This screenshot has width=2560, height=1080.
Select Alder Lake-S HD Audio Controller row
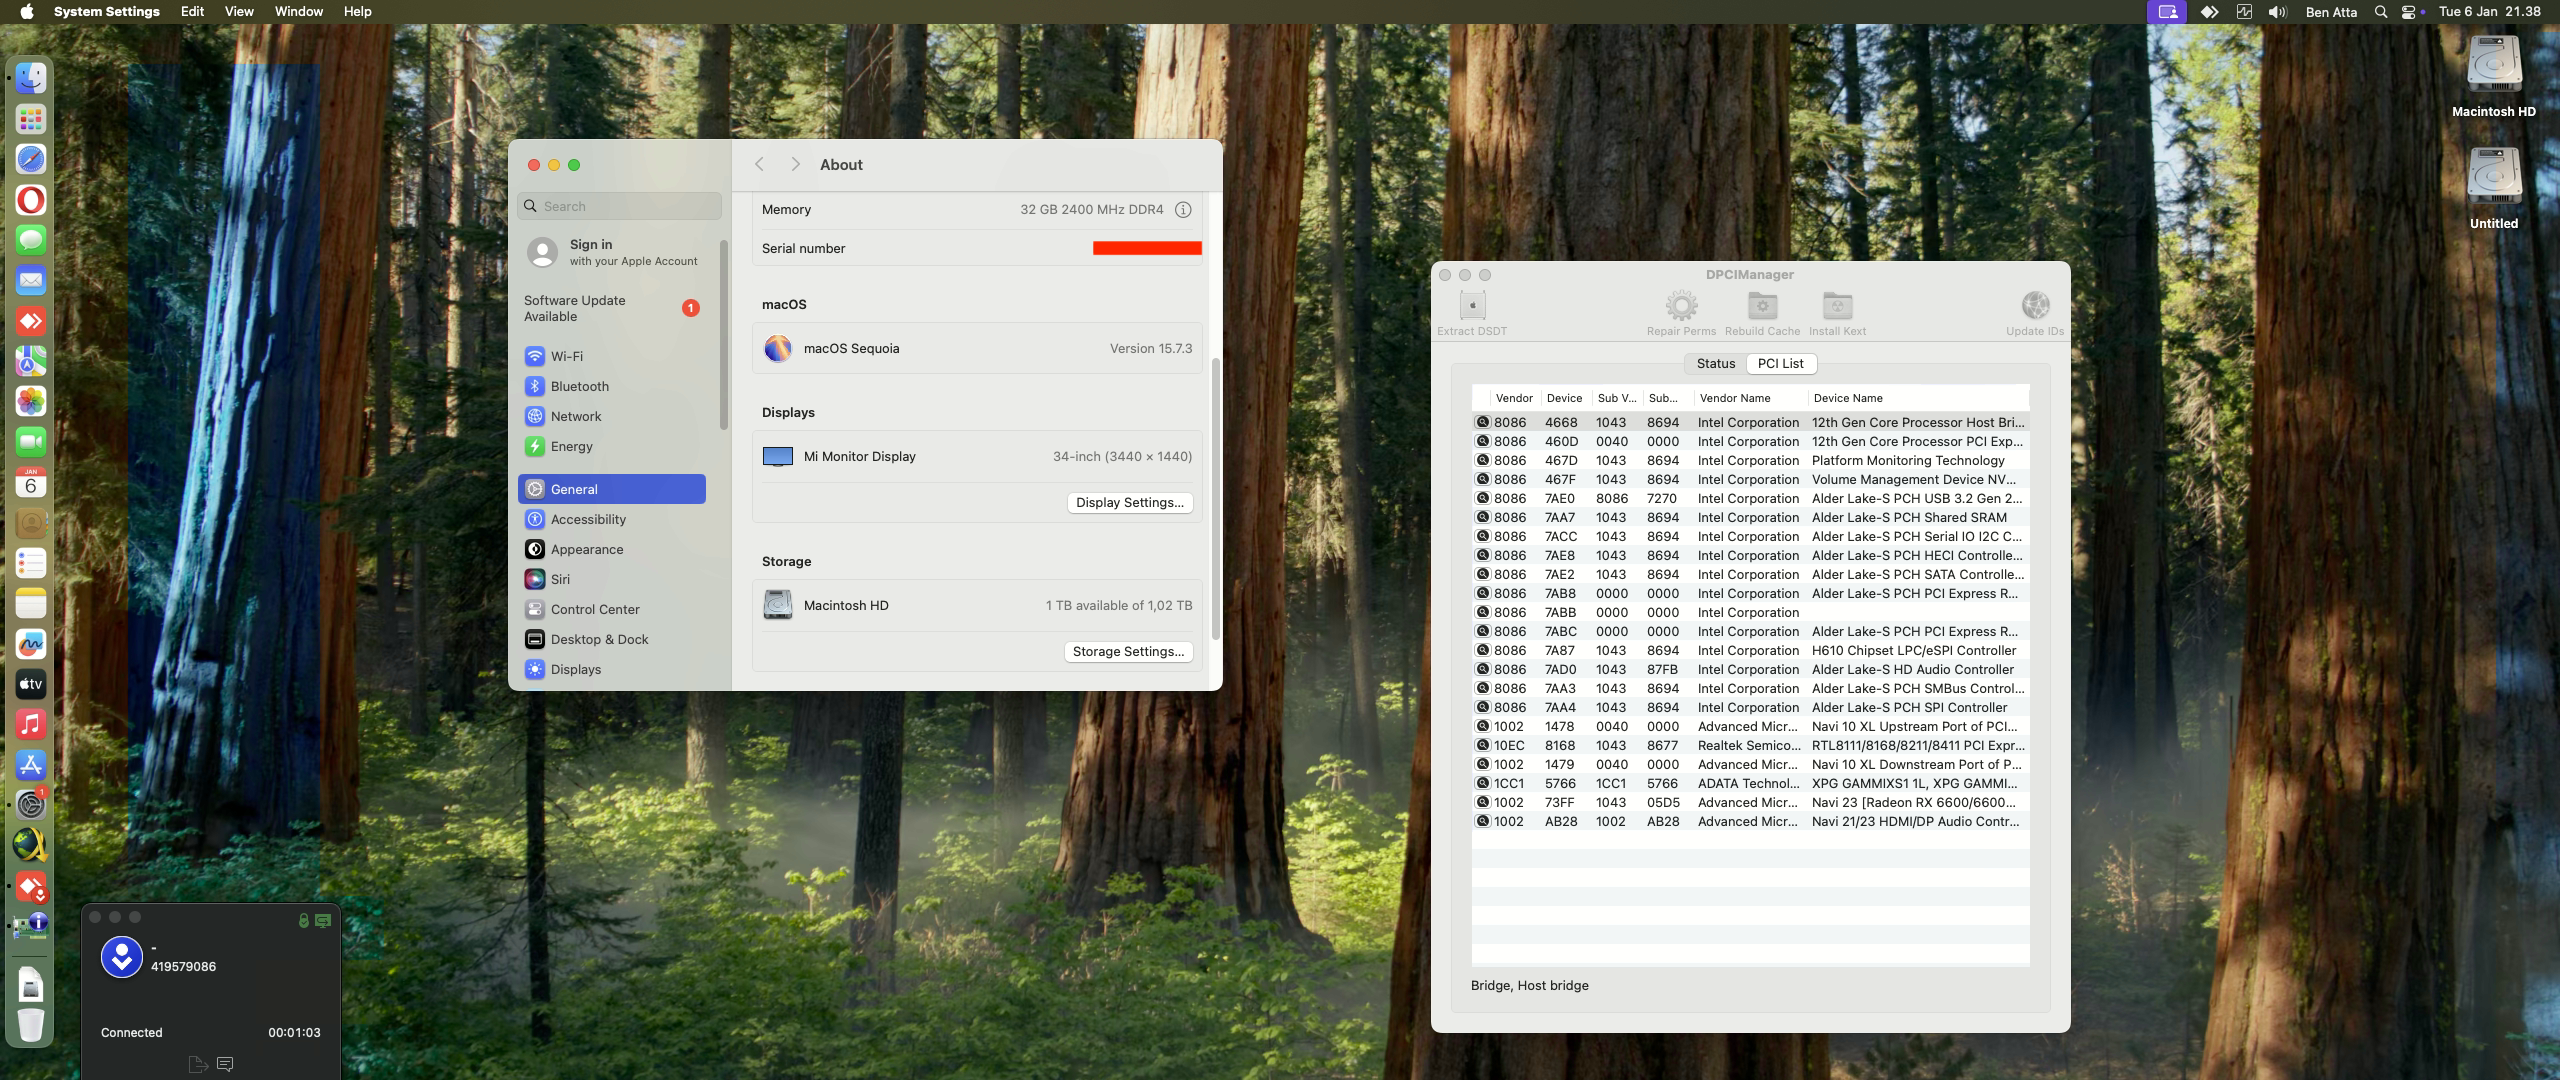tap(1750, 670)
